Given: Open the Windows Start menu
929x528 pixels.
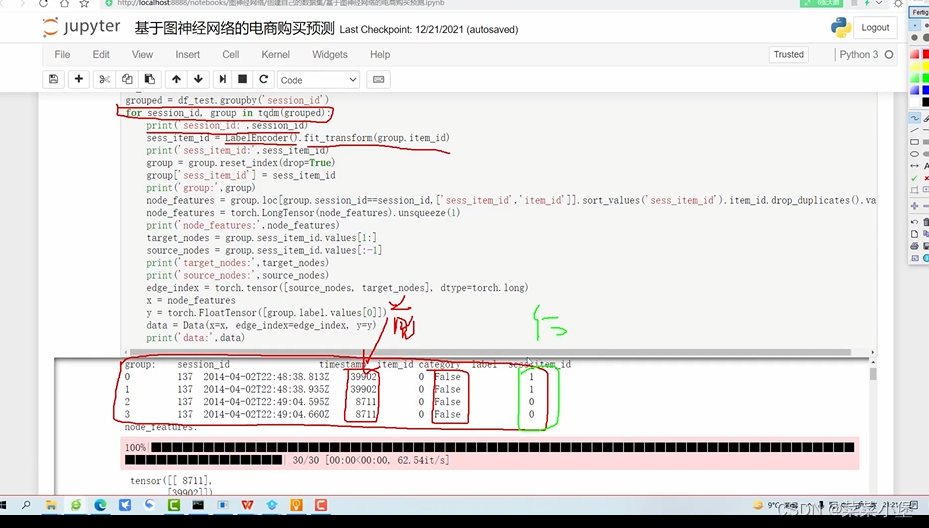Looking at the screenshot, I should (x=3, y=505).
